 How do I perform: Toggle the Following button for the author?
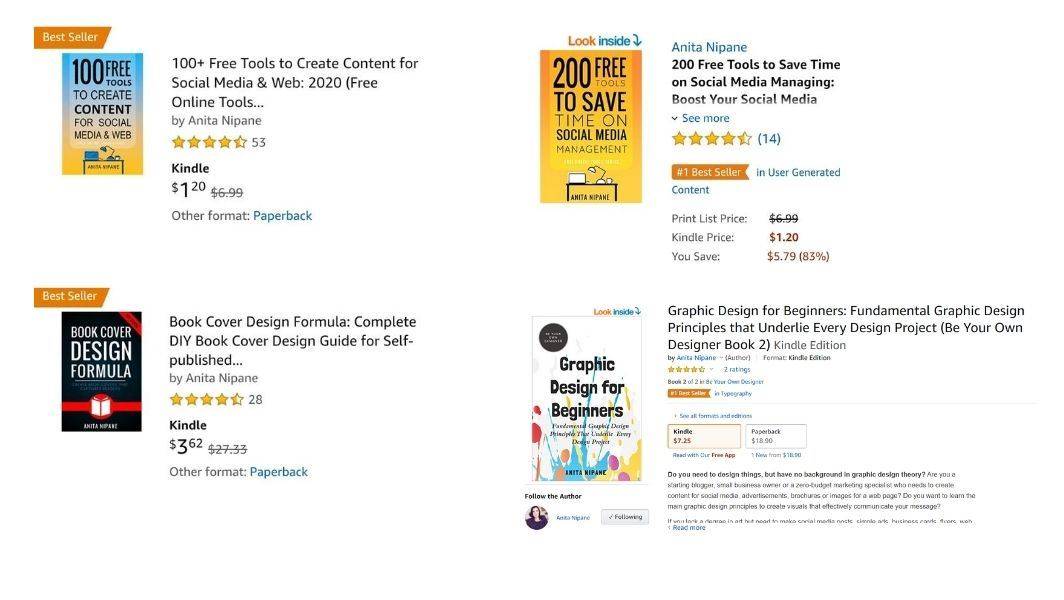(x=625, y=517)
